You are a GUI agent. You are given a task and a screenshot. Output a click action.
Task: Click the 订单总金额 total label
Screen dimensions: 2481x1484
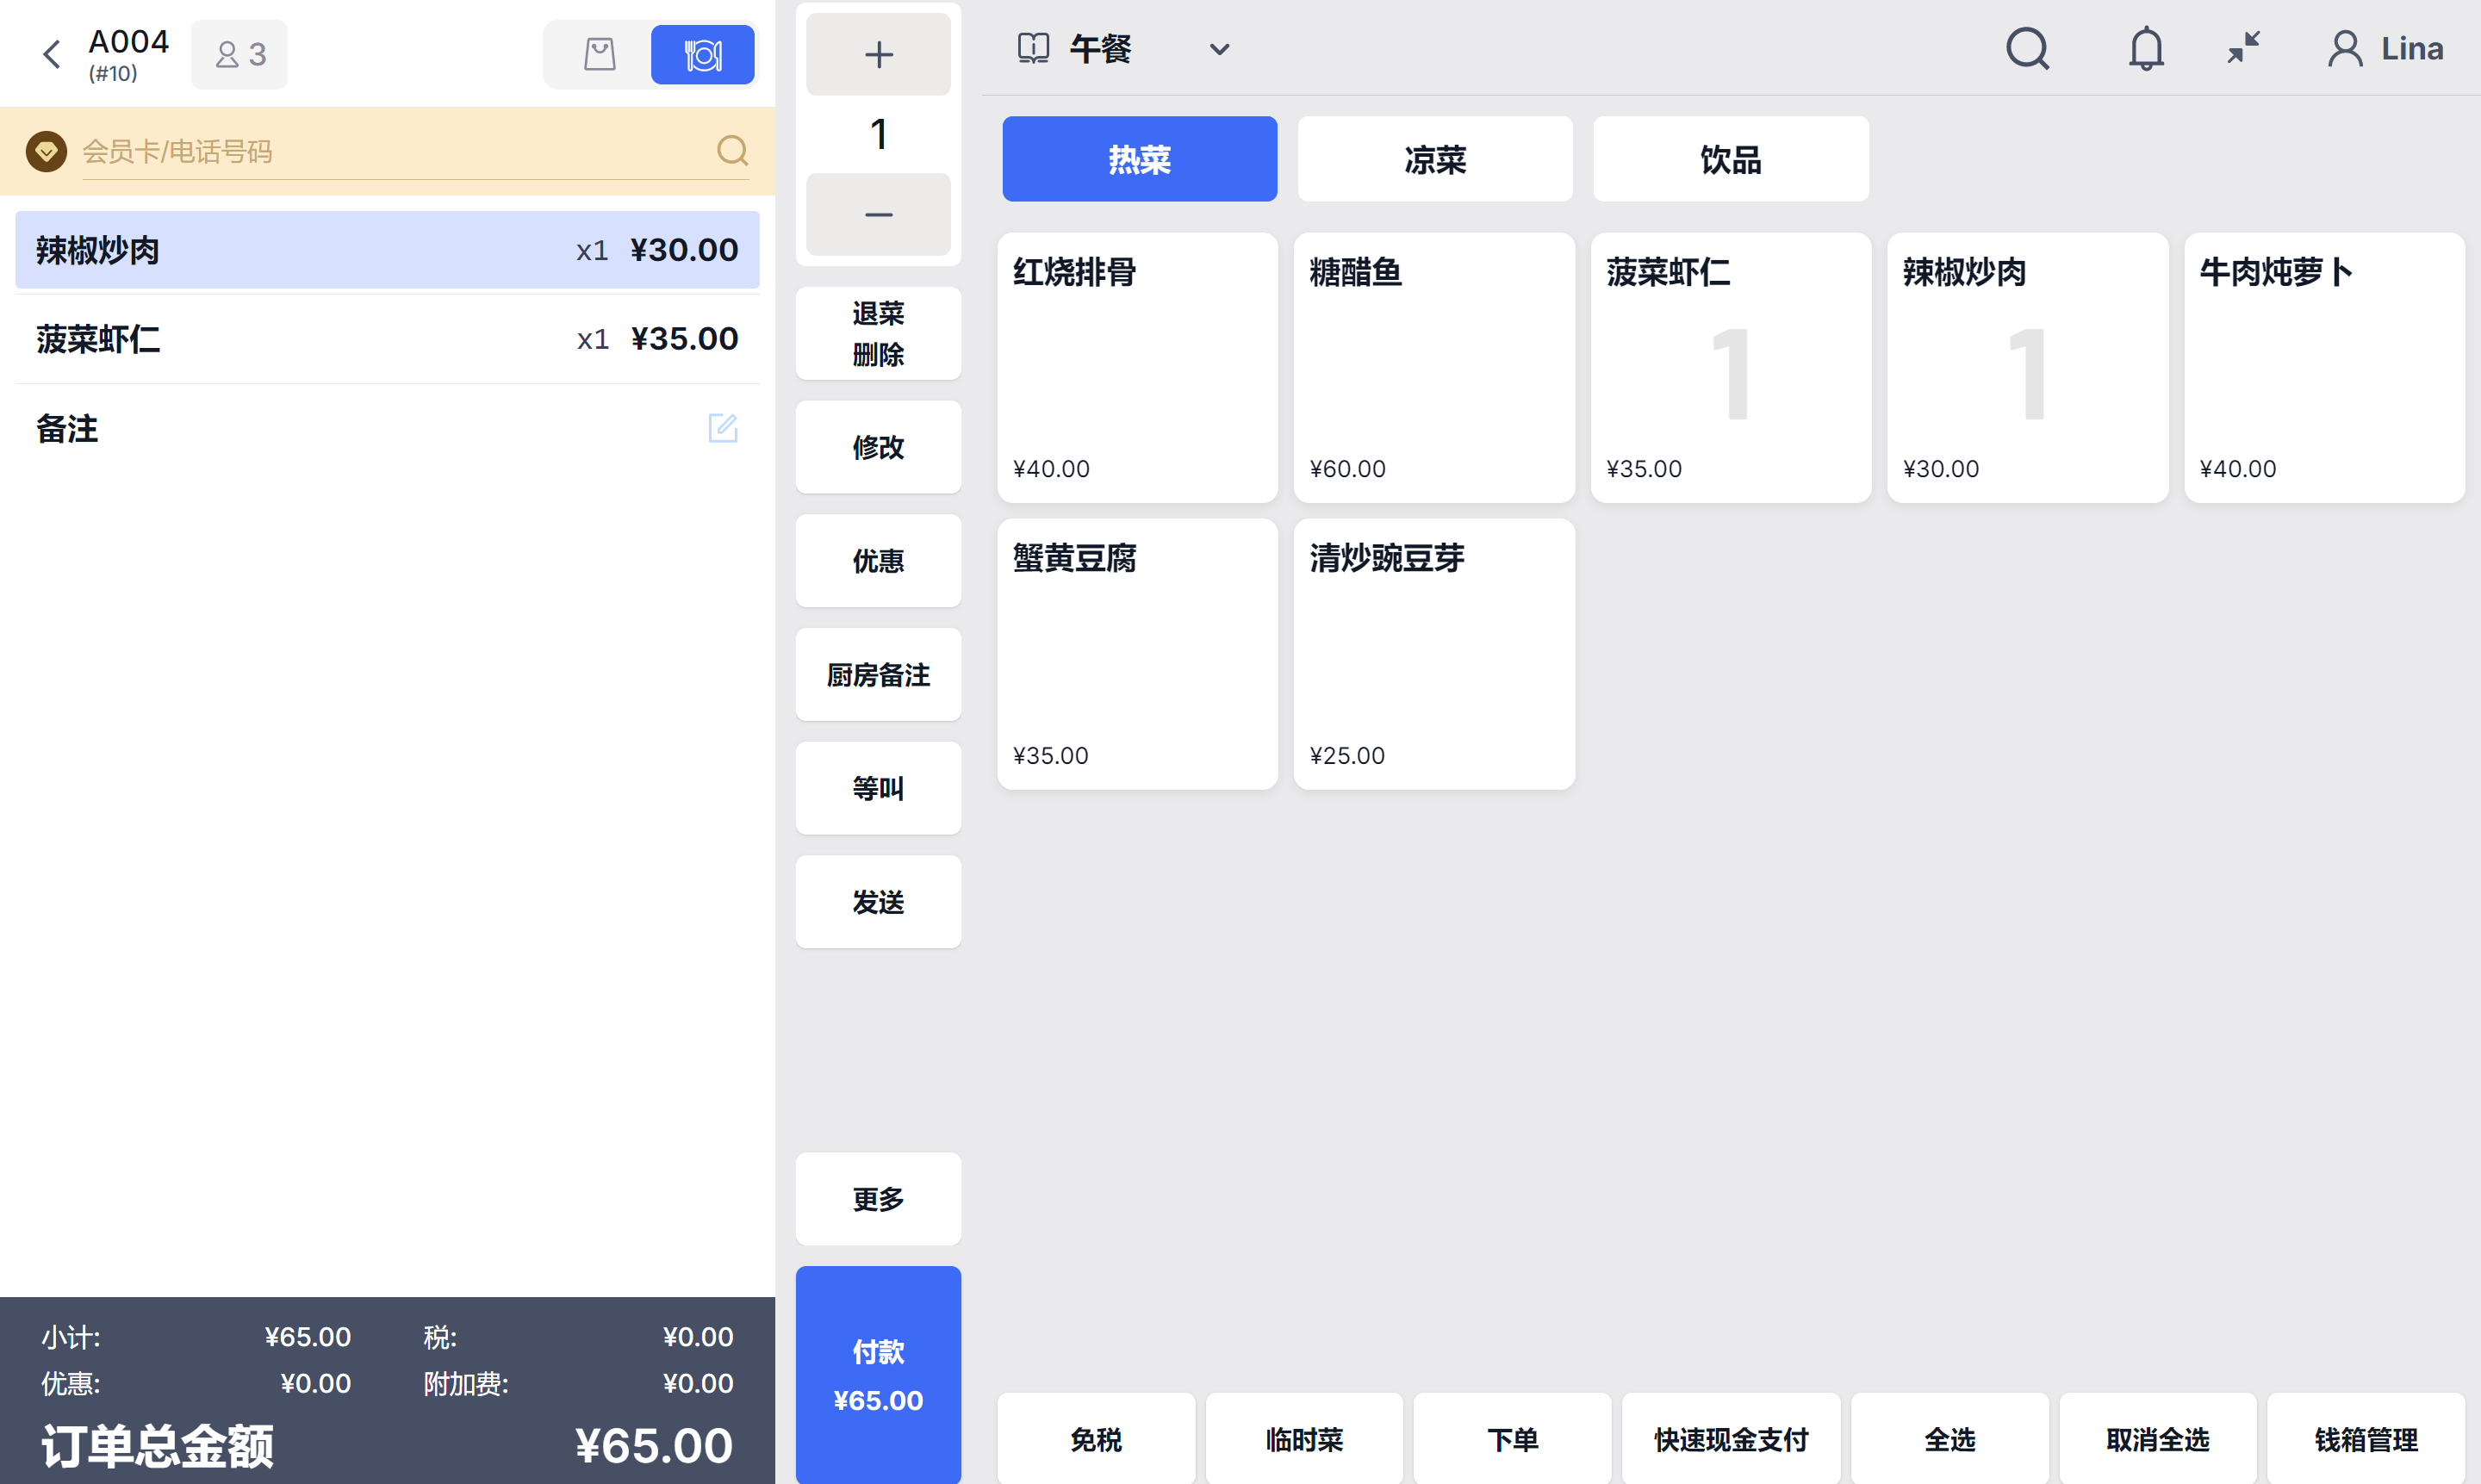(157, 1445)
